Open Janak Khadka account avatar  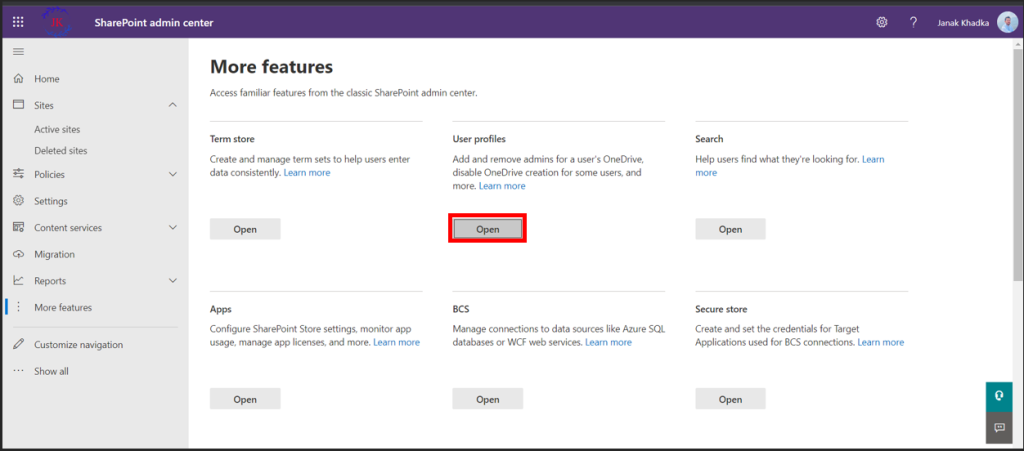click(x=1006, y=23)
